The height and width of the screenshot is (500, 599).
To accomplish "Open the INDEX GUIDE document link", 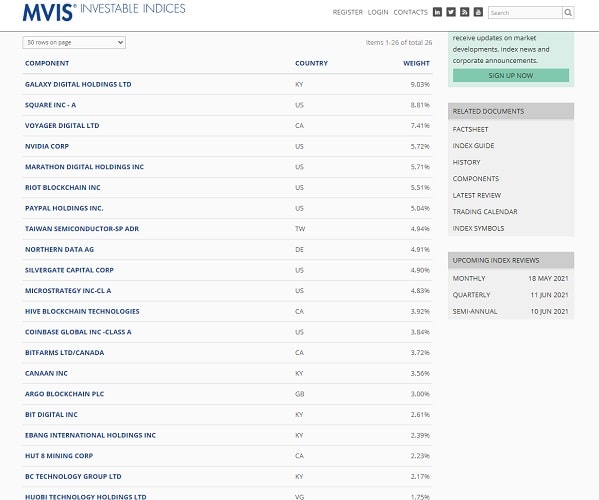I will pos(473,146).
